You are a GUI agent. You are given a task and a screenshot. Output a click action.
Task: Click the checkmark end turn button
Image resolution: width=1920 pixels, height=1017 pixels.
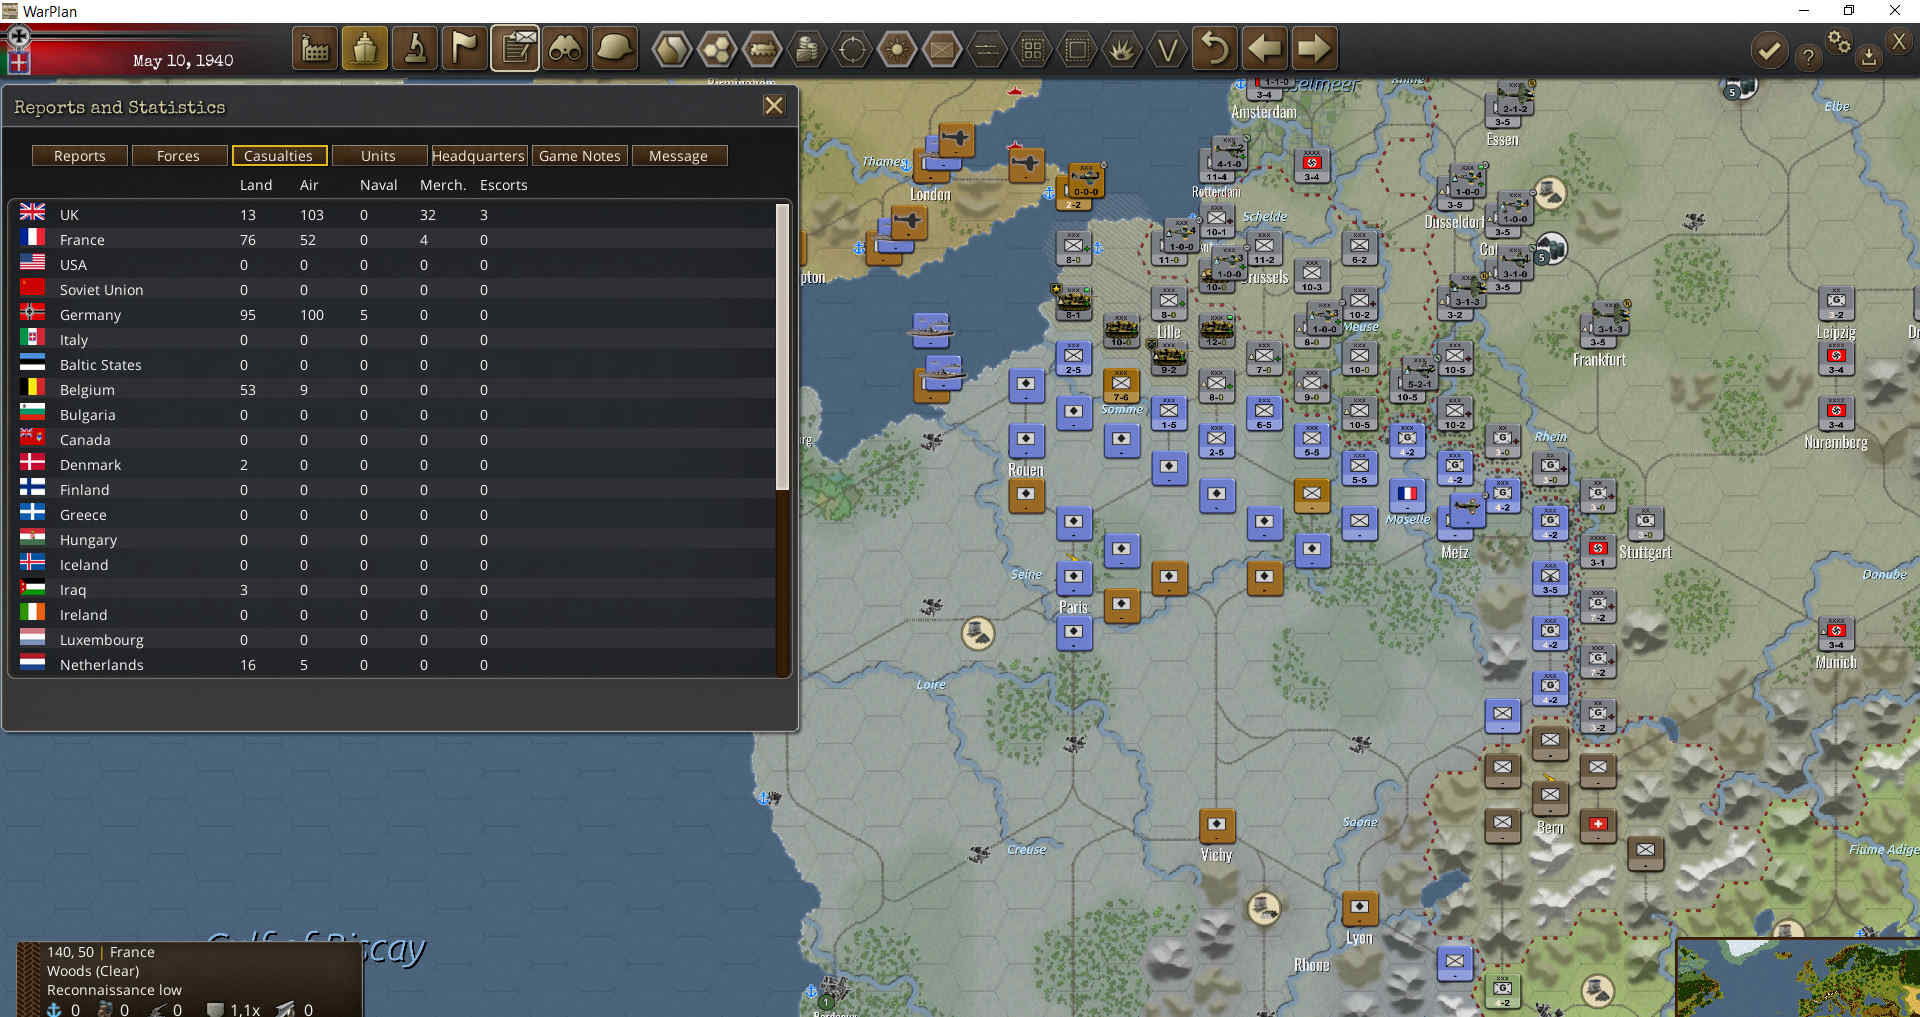(1769, 50)
